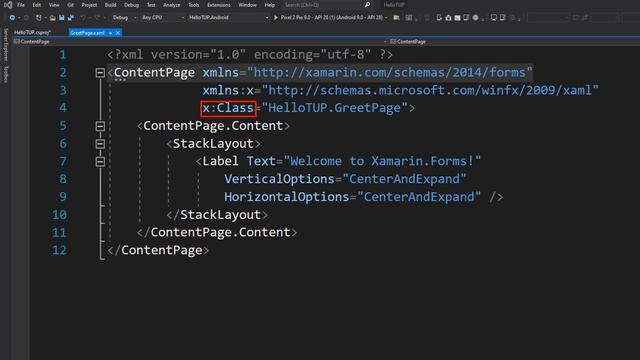The image size is (640, 360).
Task: Collapse the StackLayout on line 6
Action: [100, 144]
